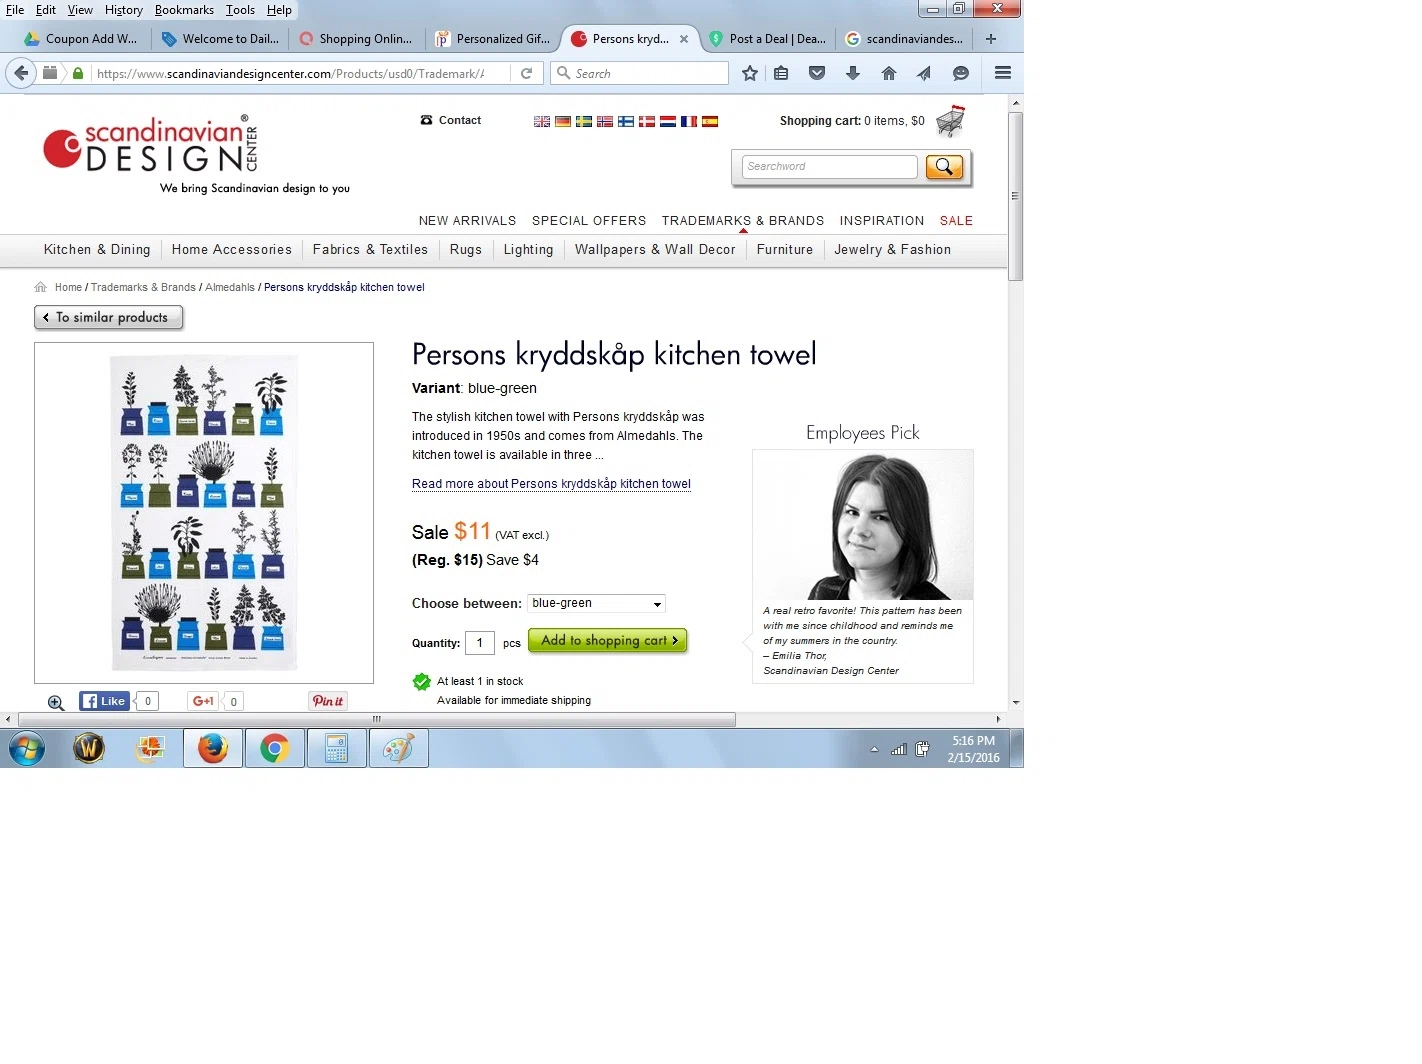Open the Firefox Hello chat smiley icon
The image size is (1422, 1064).
click(x=961, y=73)
